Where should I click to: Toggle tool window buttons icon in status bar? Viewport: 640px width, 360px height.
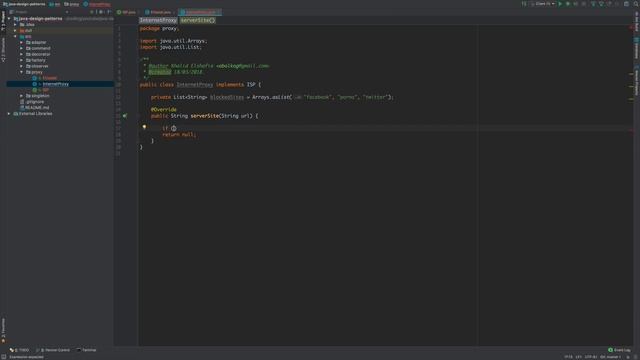click(x=4, y=357)
